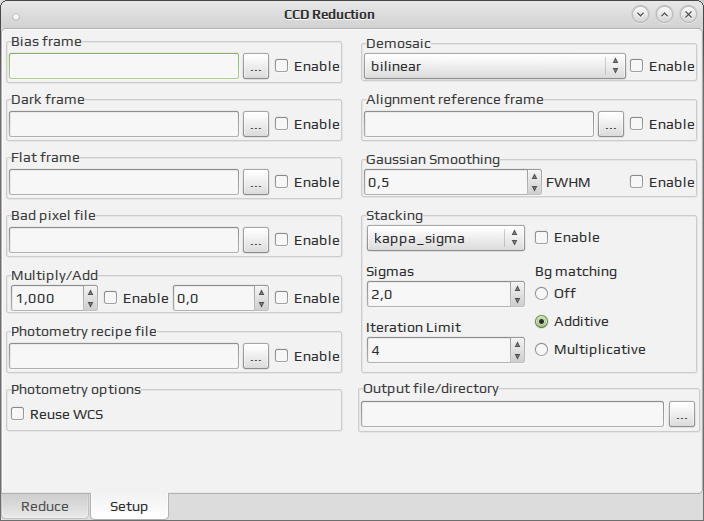Click the Gaussian Smoothing 0,5 value field
The width and height of the screenshot is (704, 521).
tap(446, 182)
